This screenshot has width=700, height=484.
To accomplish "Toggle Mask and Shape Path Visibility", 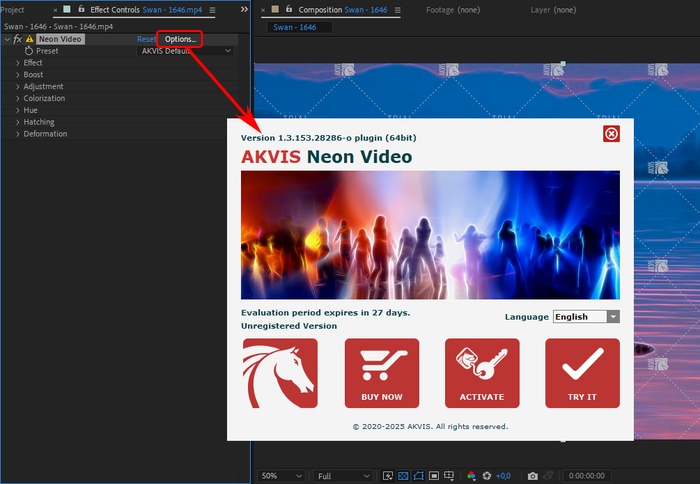I will [x=418, y=476].
